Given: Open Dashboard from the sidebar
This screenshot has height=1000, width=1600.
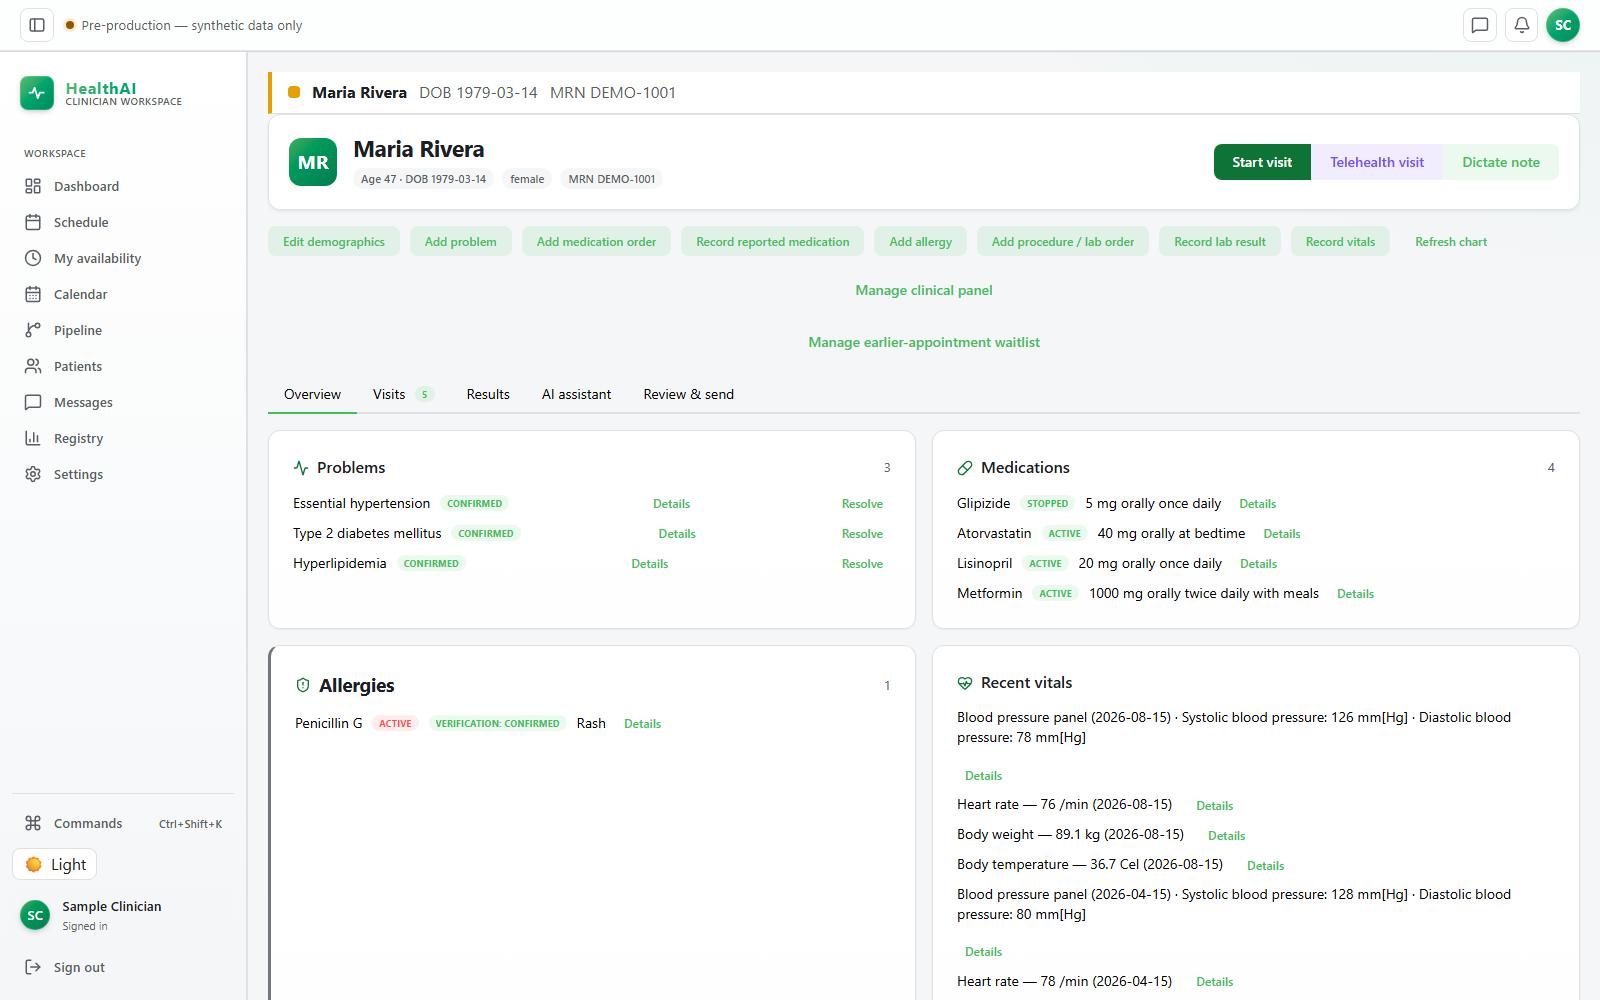Looking at the screenshot, I should [x=123, y=186].
